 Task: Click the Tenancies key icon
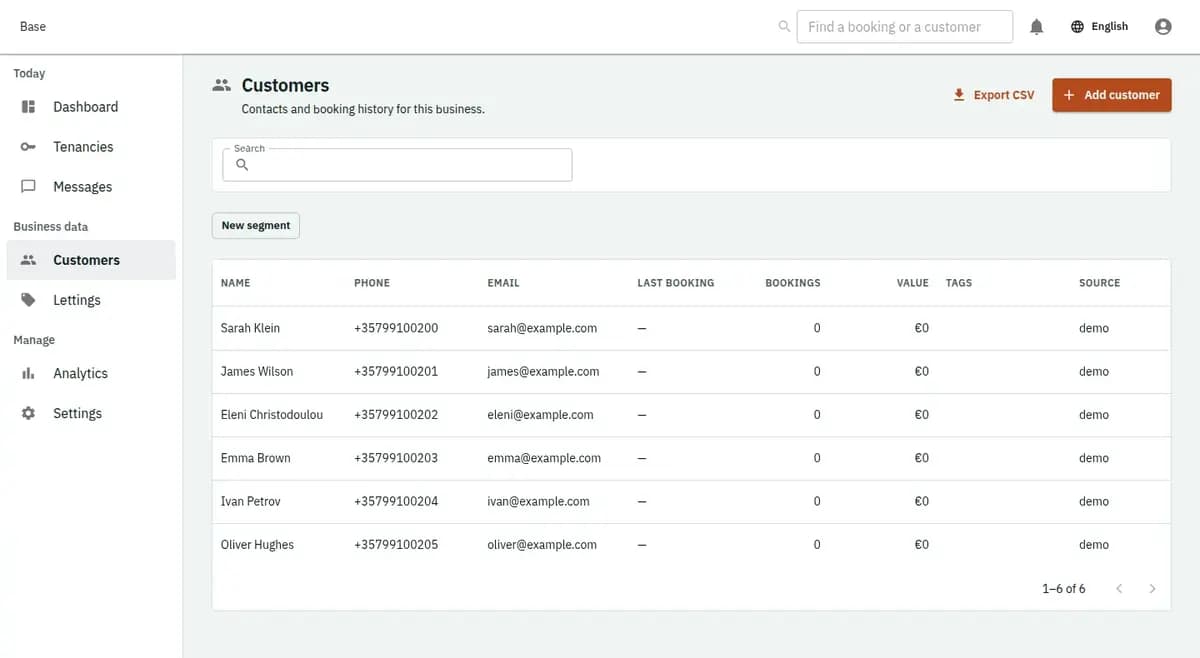(x=29, y=147)
